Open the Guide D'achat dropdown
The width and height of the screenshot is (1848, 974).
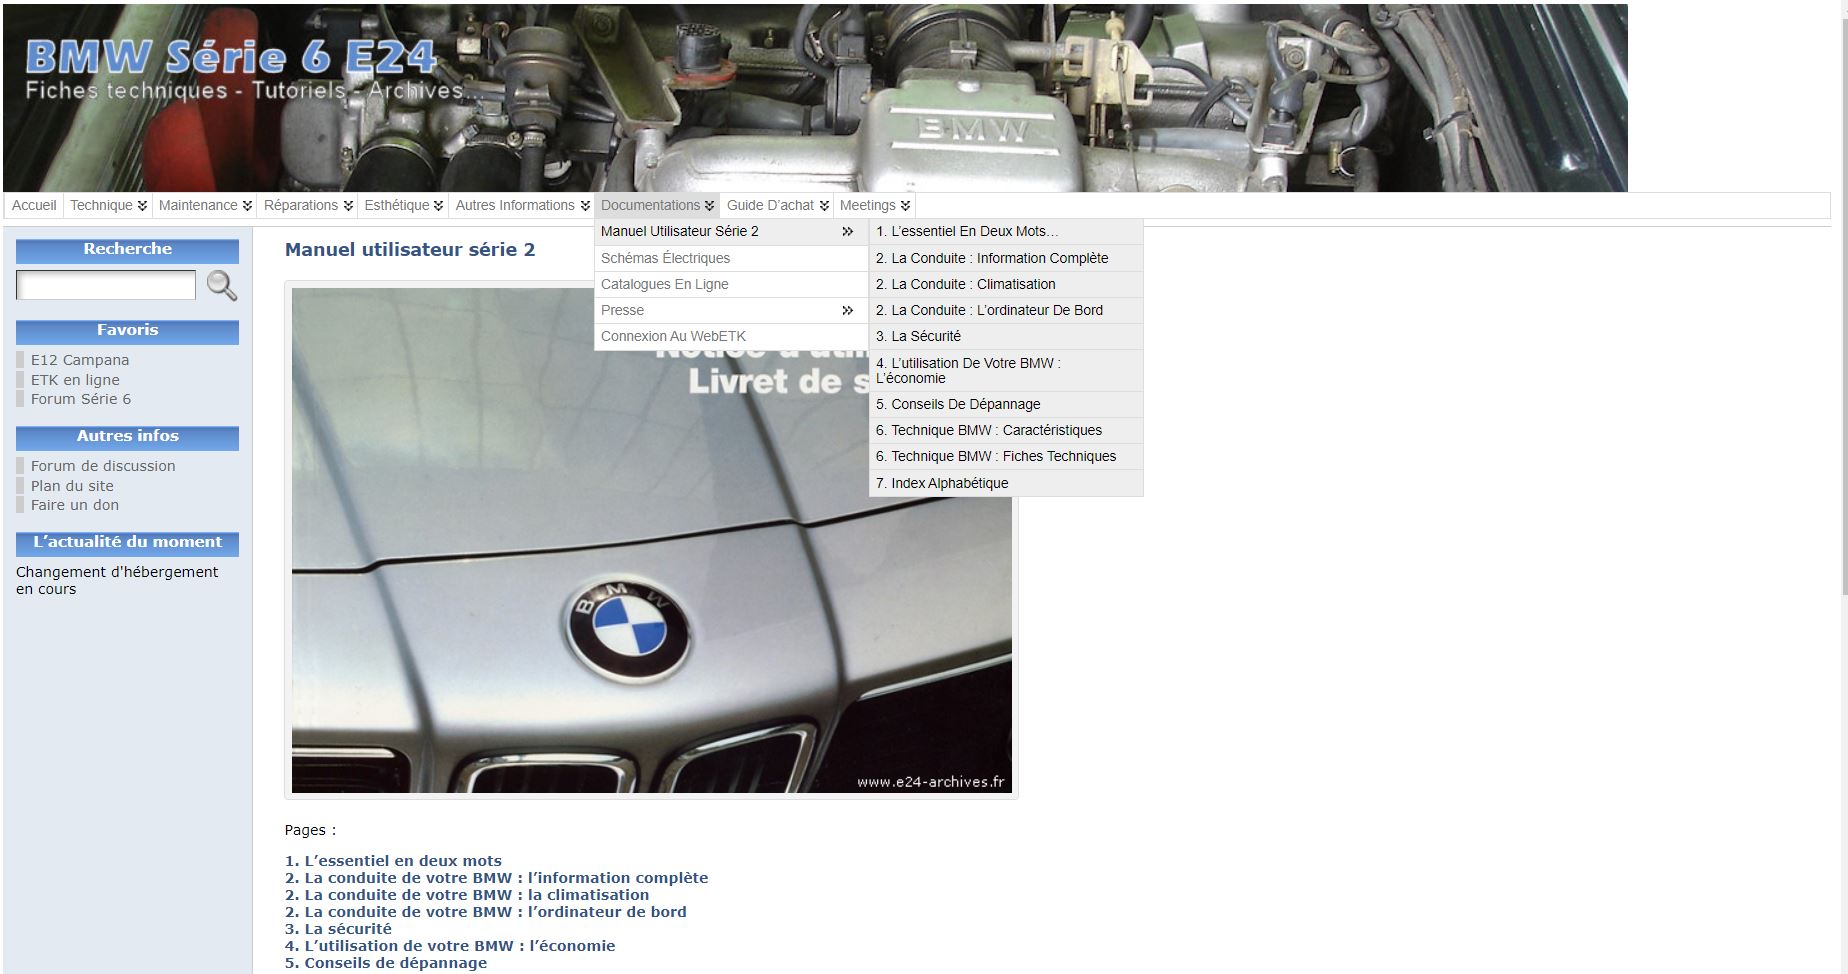[x=777, y=205]
